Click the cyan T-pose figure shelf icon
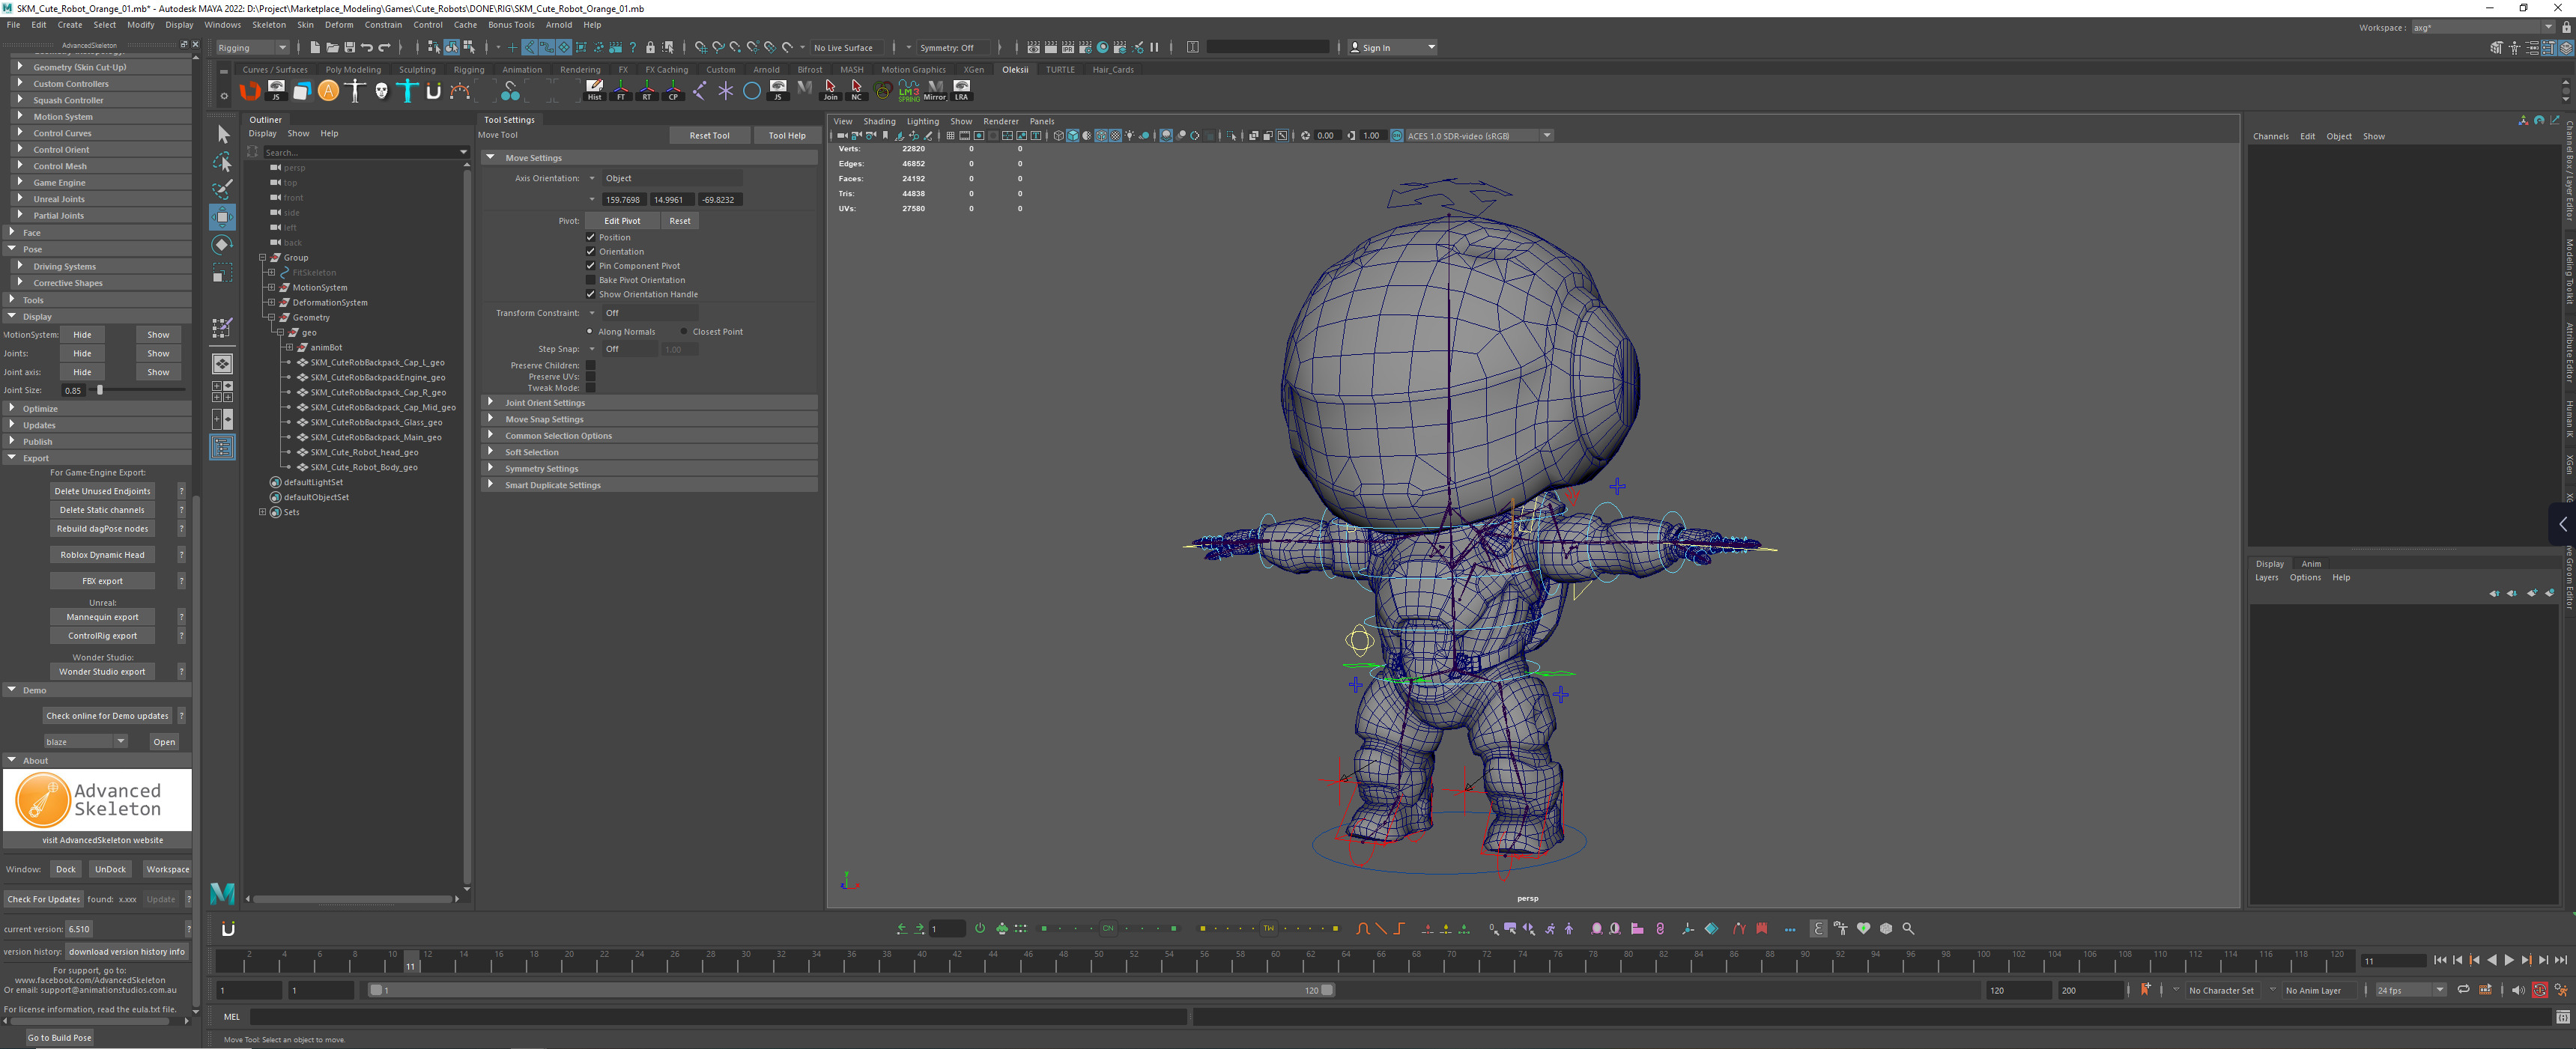Image resolution: width=2576 pixels, height=1049 pixels. (x=407, y=91)
